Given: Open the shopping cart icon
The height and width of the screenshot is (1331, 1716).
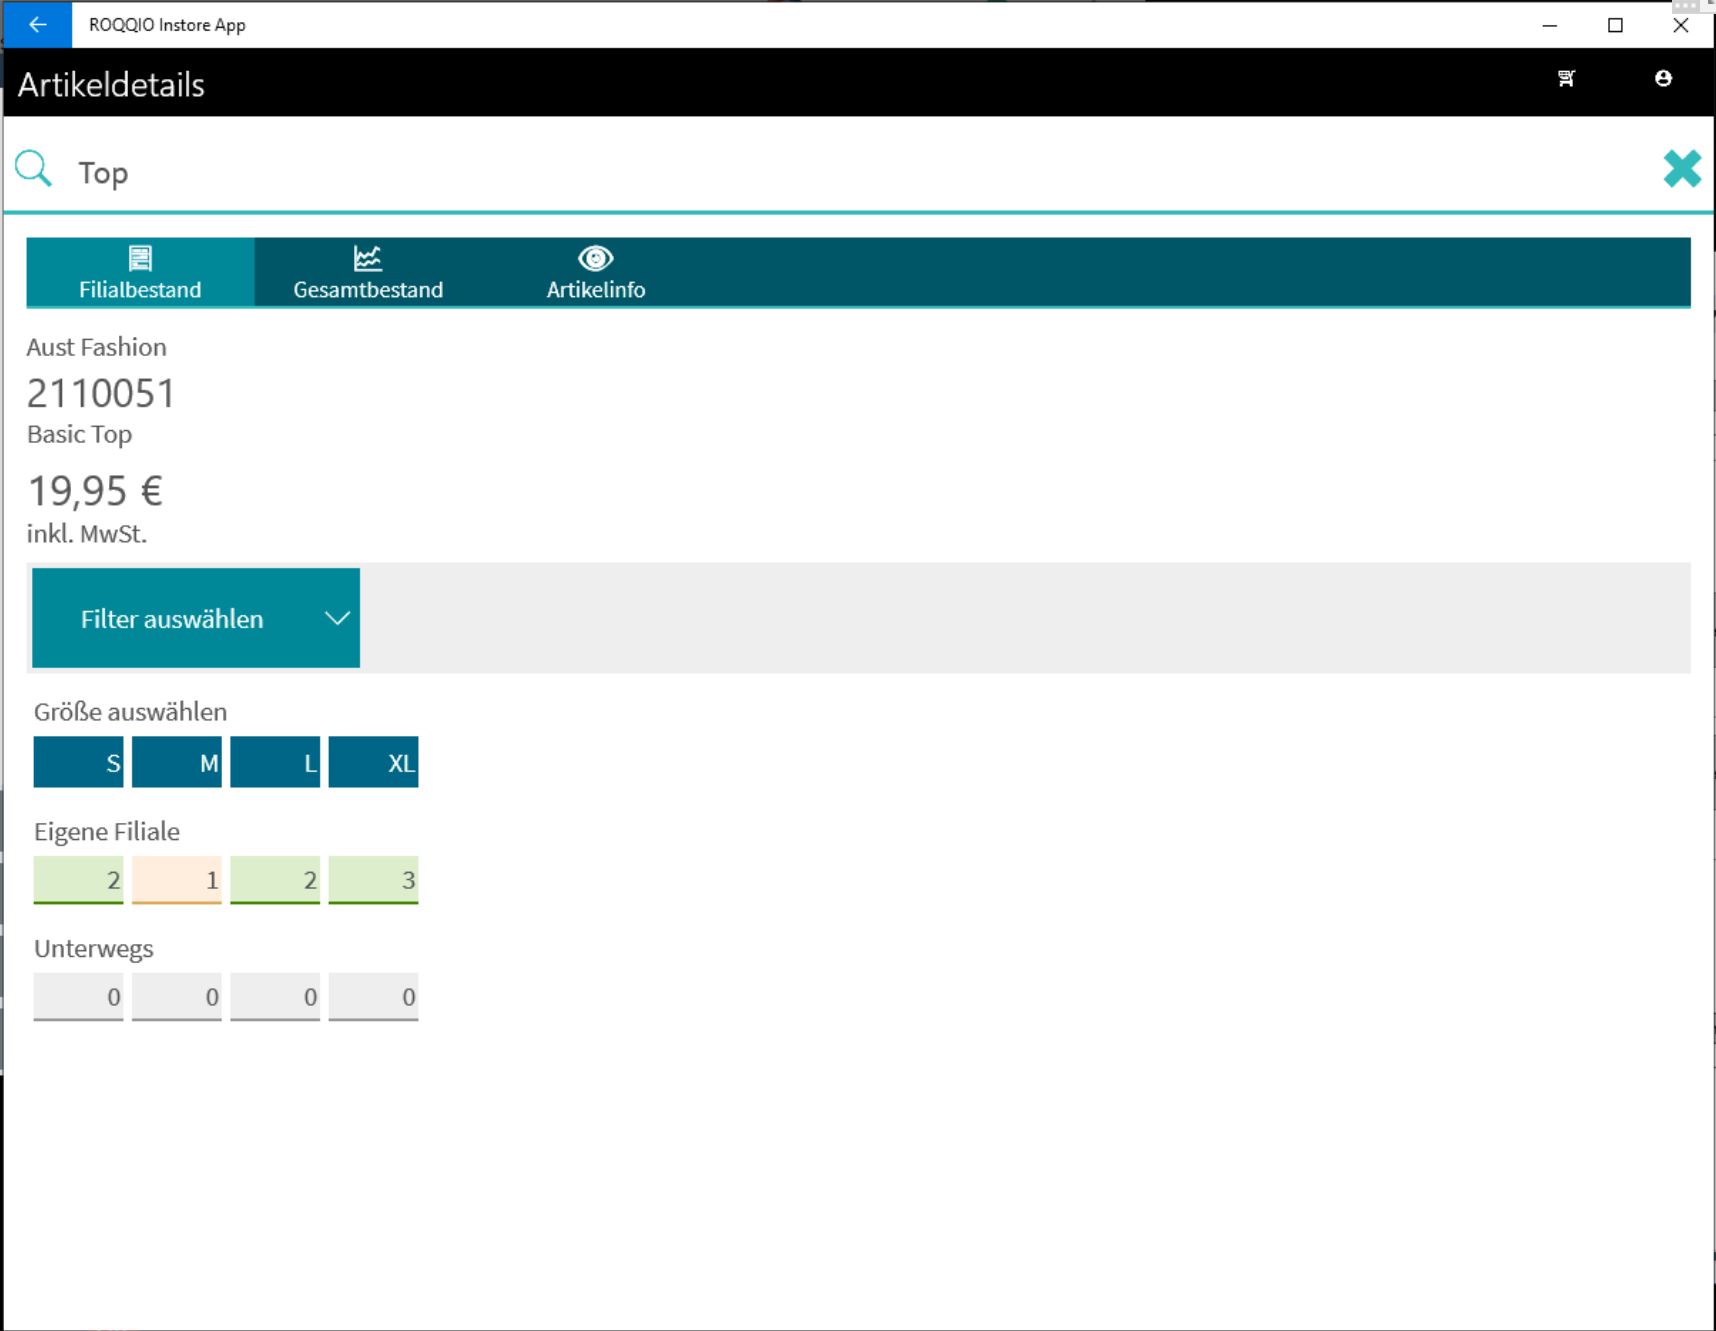Looking at the screenshot, I should (1566, 78).
